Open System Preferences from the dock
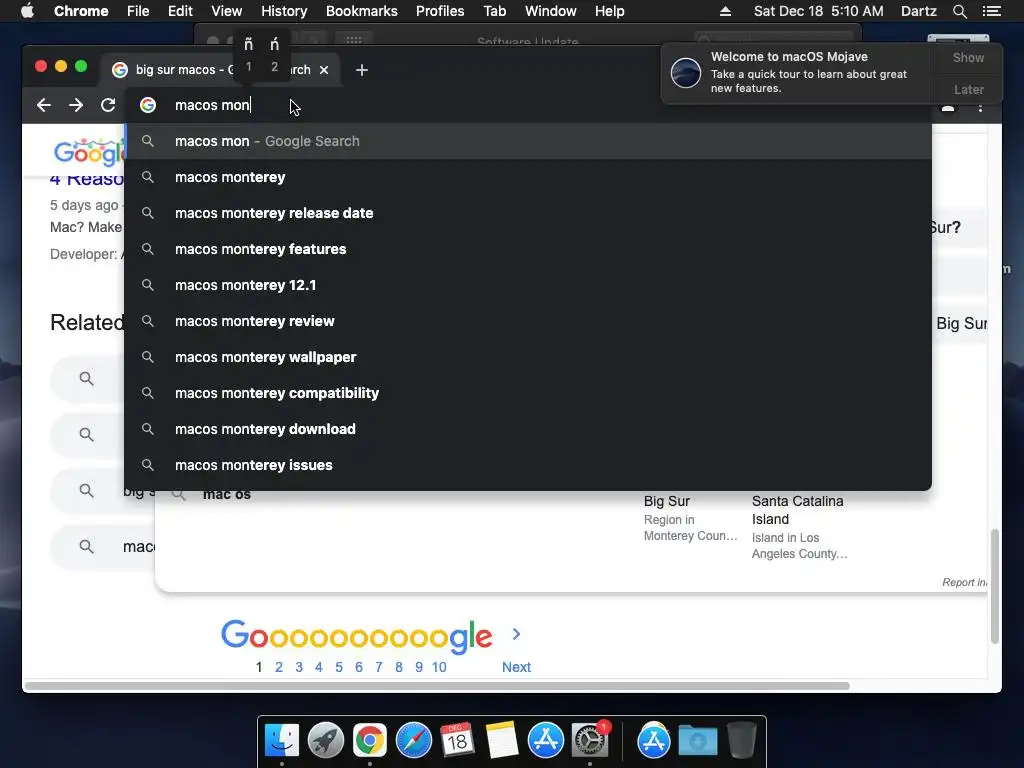Viewport: 1024px width, 768px height. click(590, 741)
